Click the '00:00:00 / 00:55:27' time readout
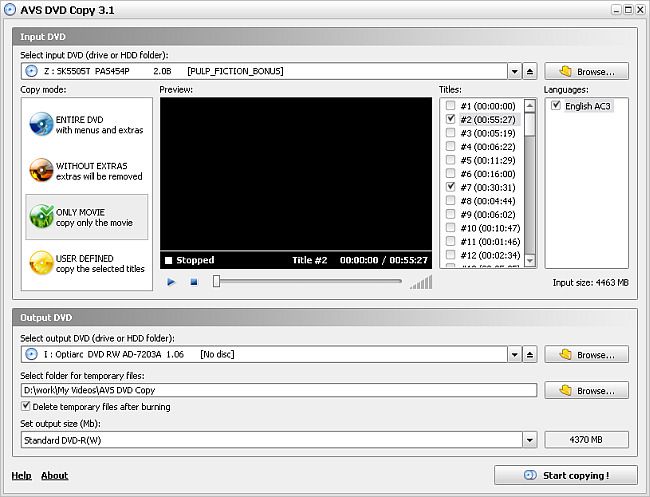Screen dimensions: 650x497 coord(383,260)
